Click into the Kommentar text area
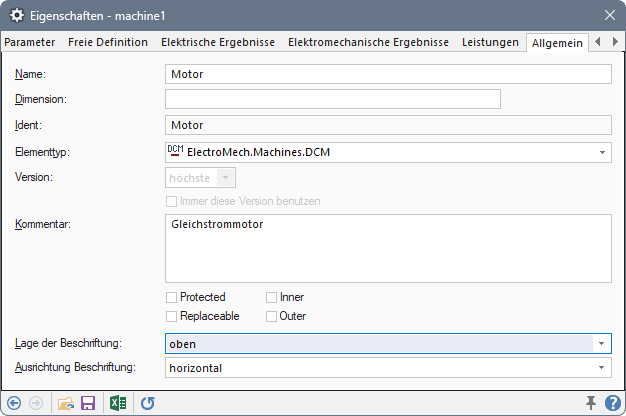This screenshot has width=626, height=416. [x=387, y=248]
